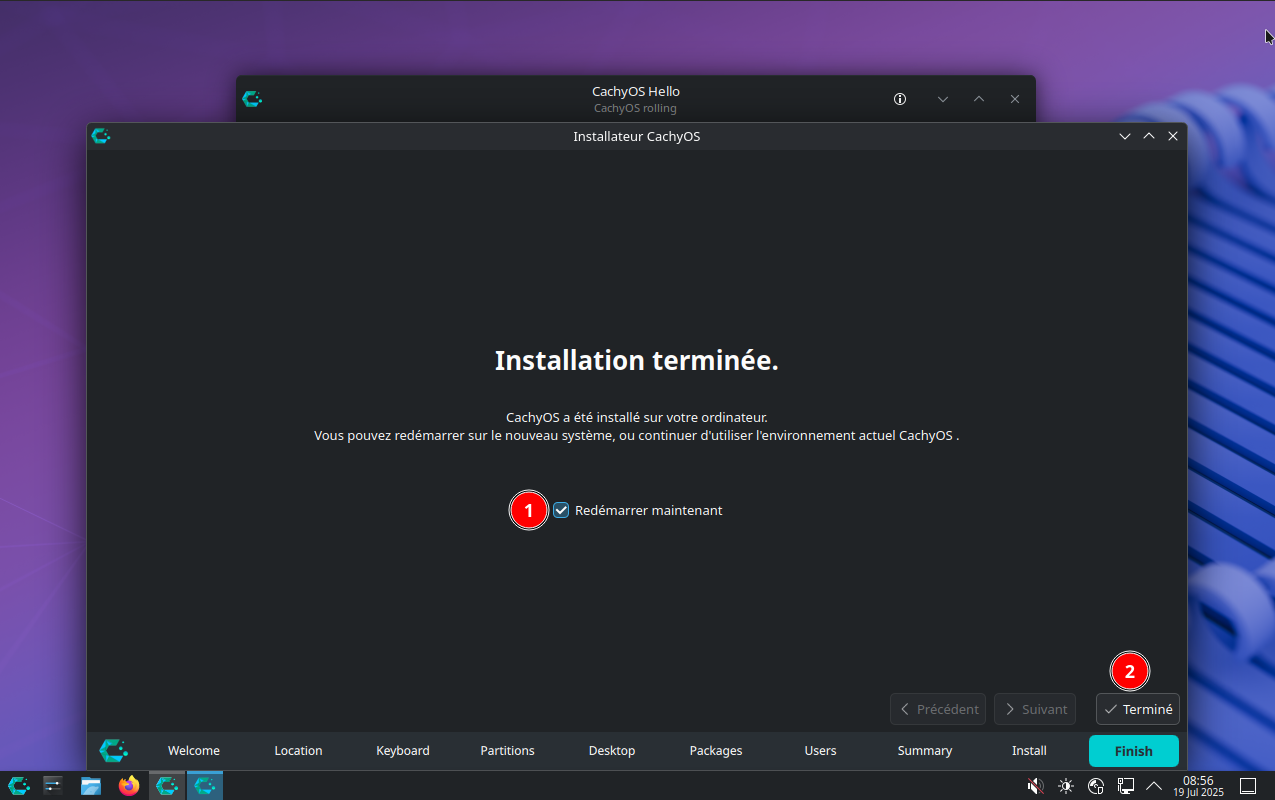Launch the Dolphin file manager
The width and height of the screenshot is (1275, 800).
[91, 786]
